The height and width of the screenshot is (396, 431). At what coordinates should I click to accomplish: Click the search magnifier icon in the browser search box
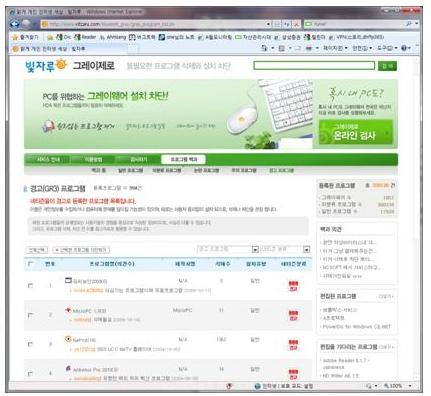pyautogui.click(x=409, y=24)
